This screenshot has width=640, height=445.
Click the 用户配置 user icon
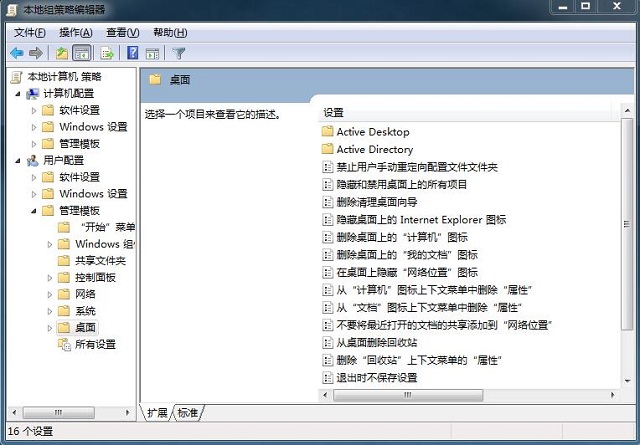32,160
